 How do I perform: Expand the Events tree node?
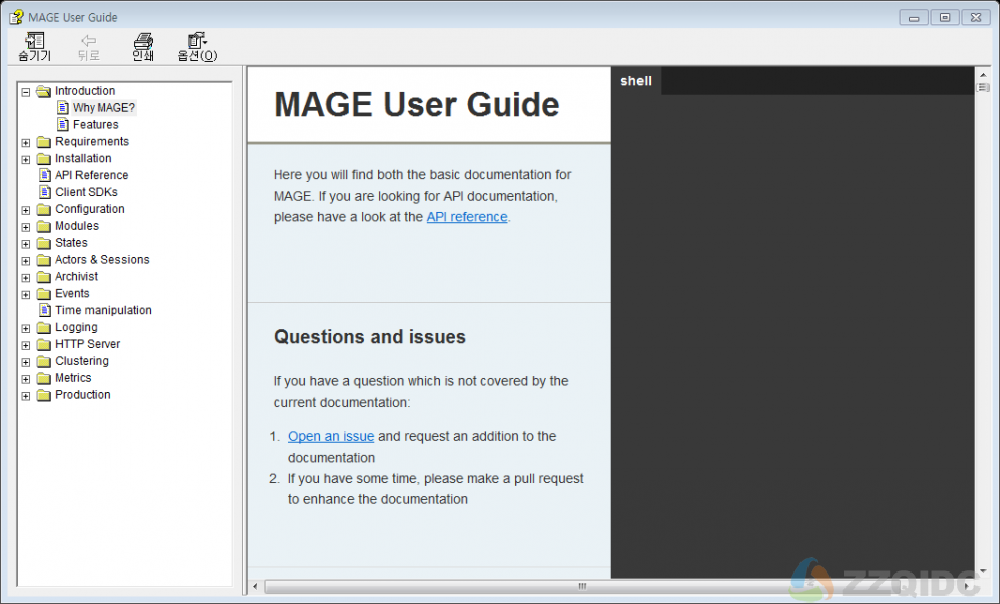[x=26, y=295]
